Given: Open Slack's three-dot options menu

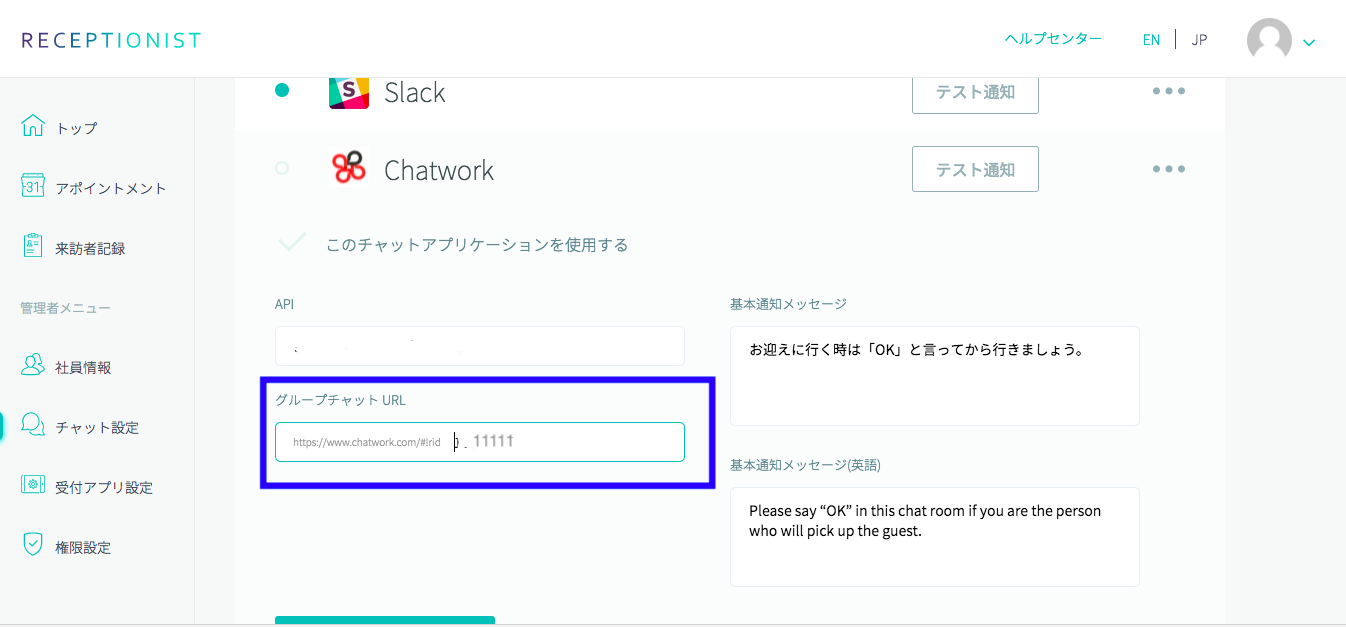Looking at the screenshot, I should coord(1168,91).
